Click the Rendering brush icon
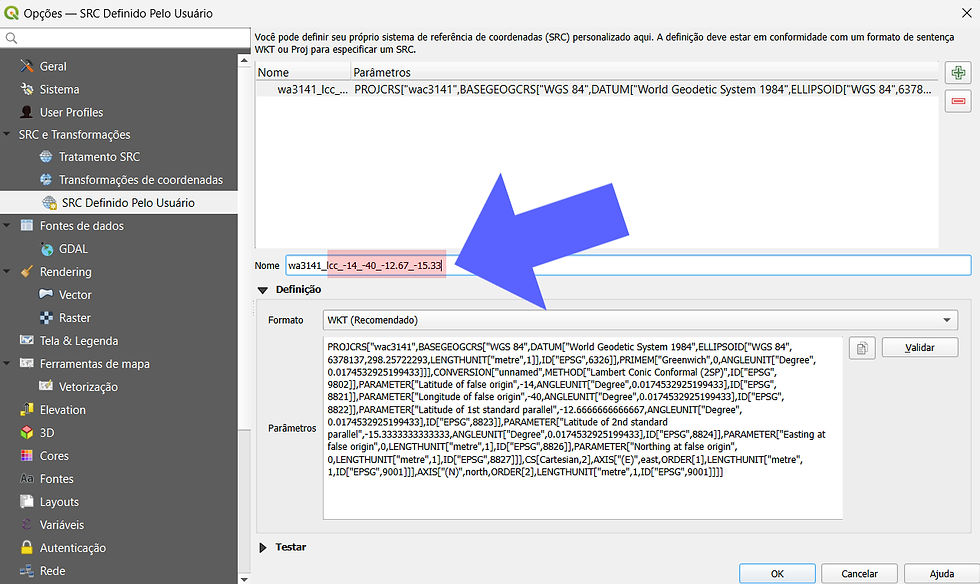Screen dimensions: 980x584 pos(26,271)
